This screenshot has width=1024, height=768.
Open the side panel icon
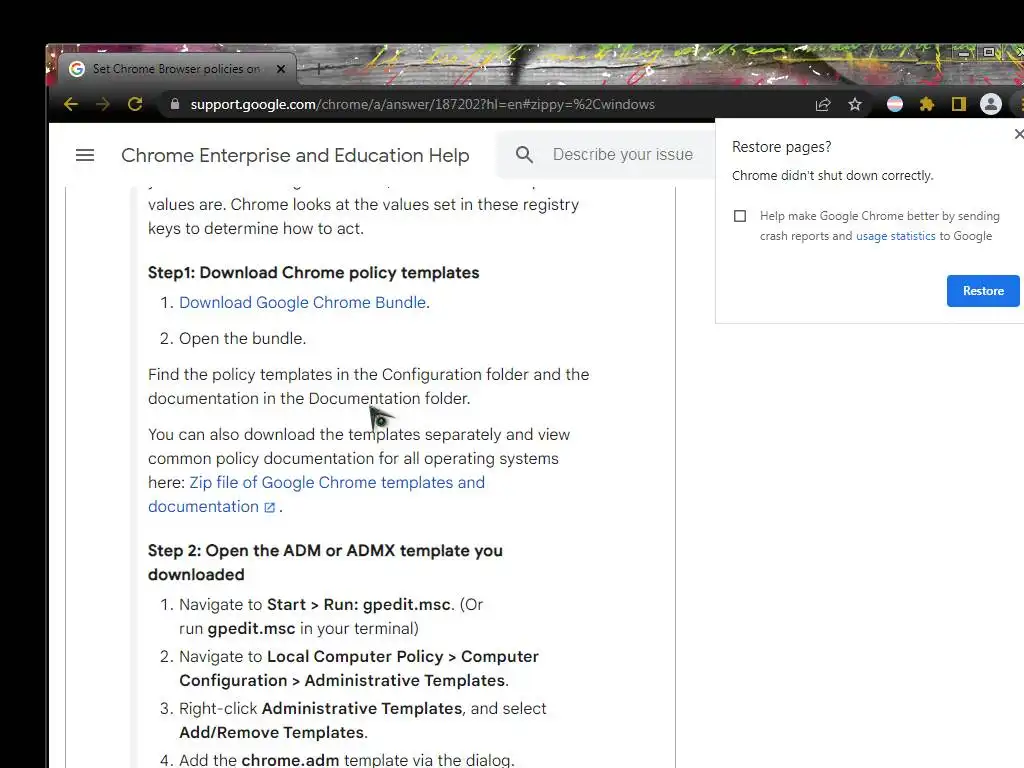959,104
